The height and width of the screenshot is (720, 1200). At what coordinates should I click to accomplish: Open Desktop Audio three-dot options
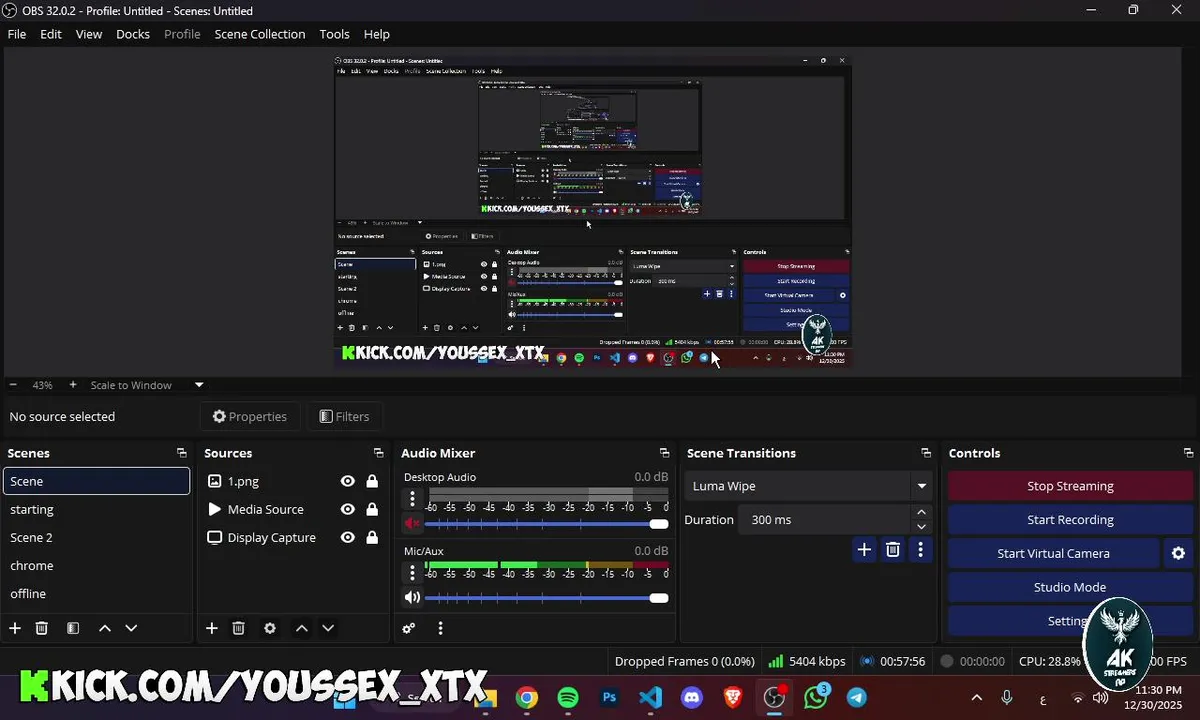pos(412,498)
